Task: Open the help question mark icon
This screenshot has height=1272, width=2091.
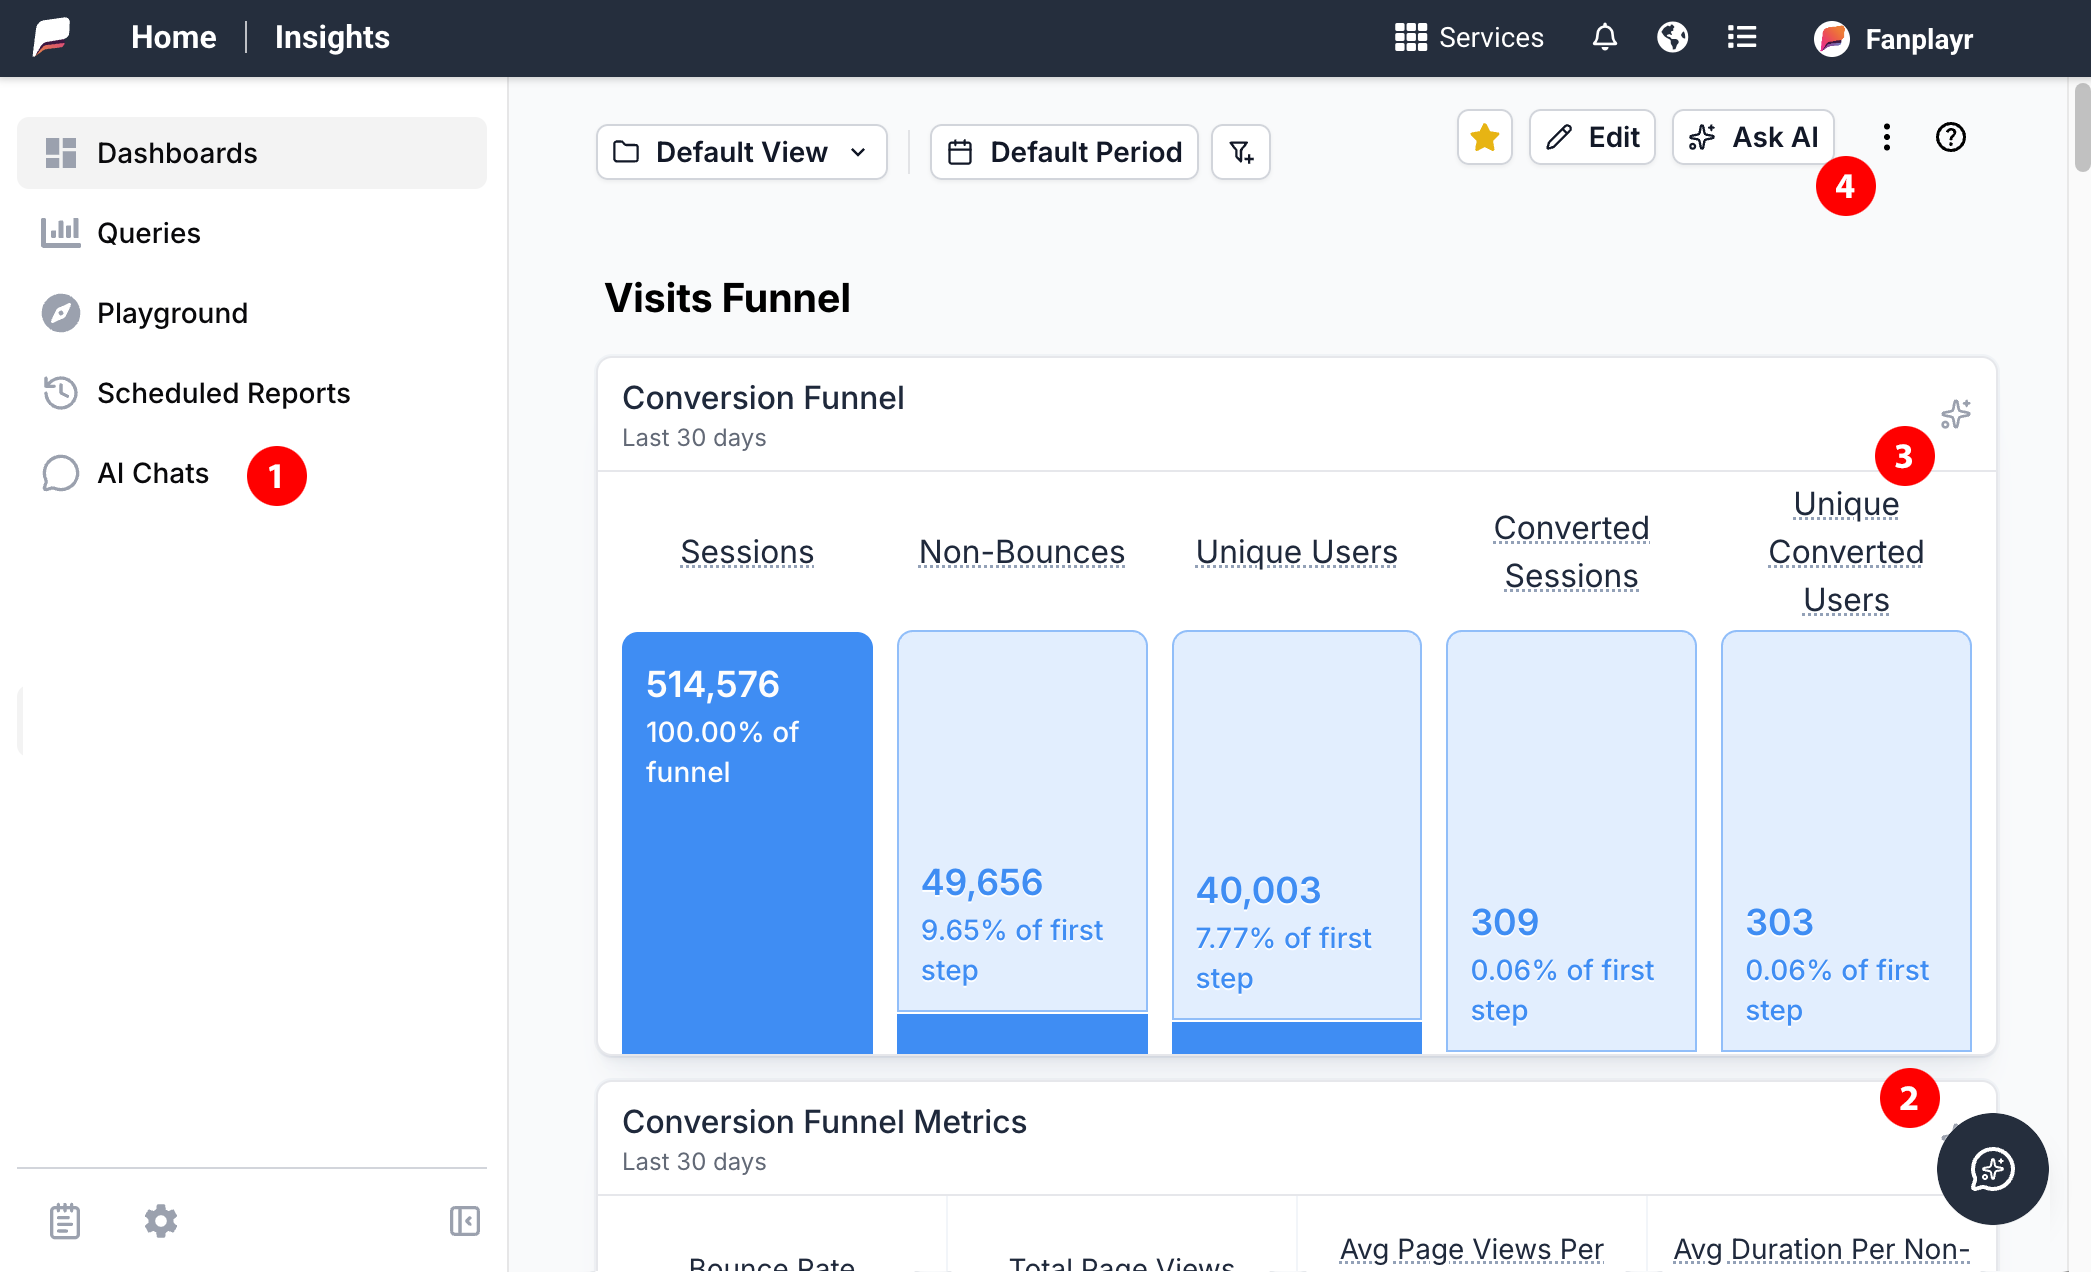Action: pos(1950,137)
